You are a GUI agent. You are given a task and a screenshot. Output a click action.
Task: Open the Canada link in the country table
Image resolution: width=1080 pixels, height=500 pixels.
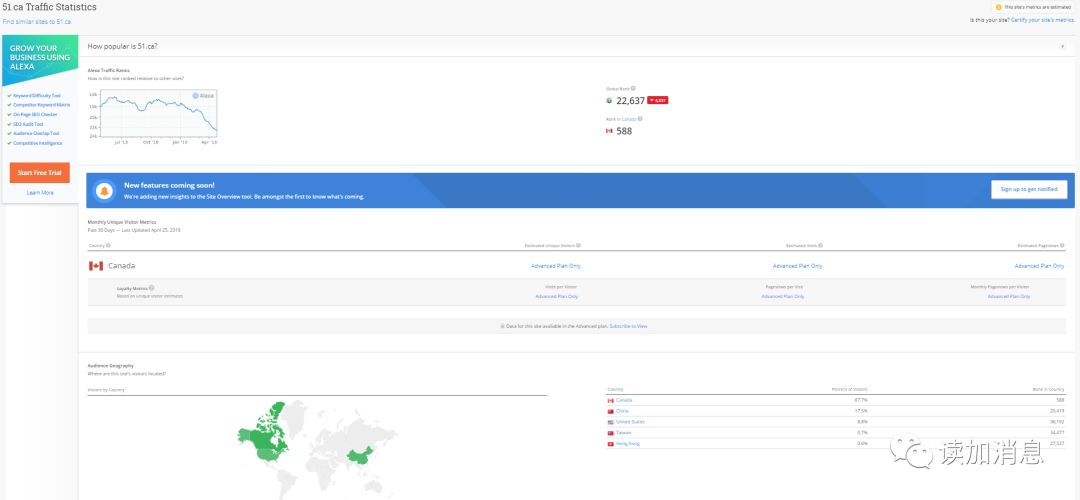click(x=624, y=400)
